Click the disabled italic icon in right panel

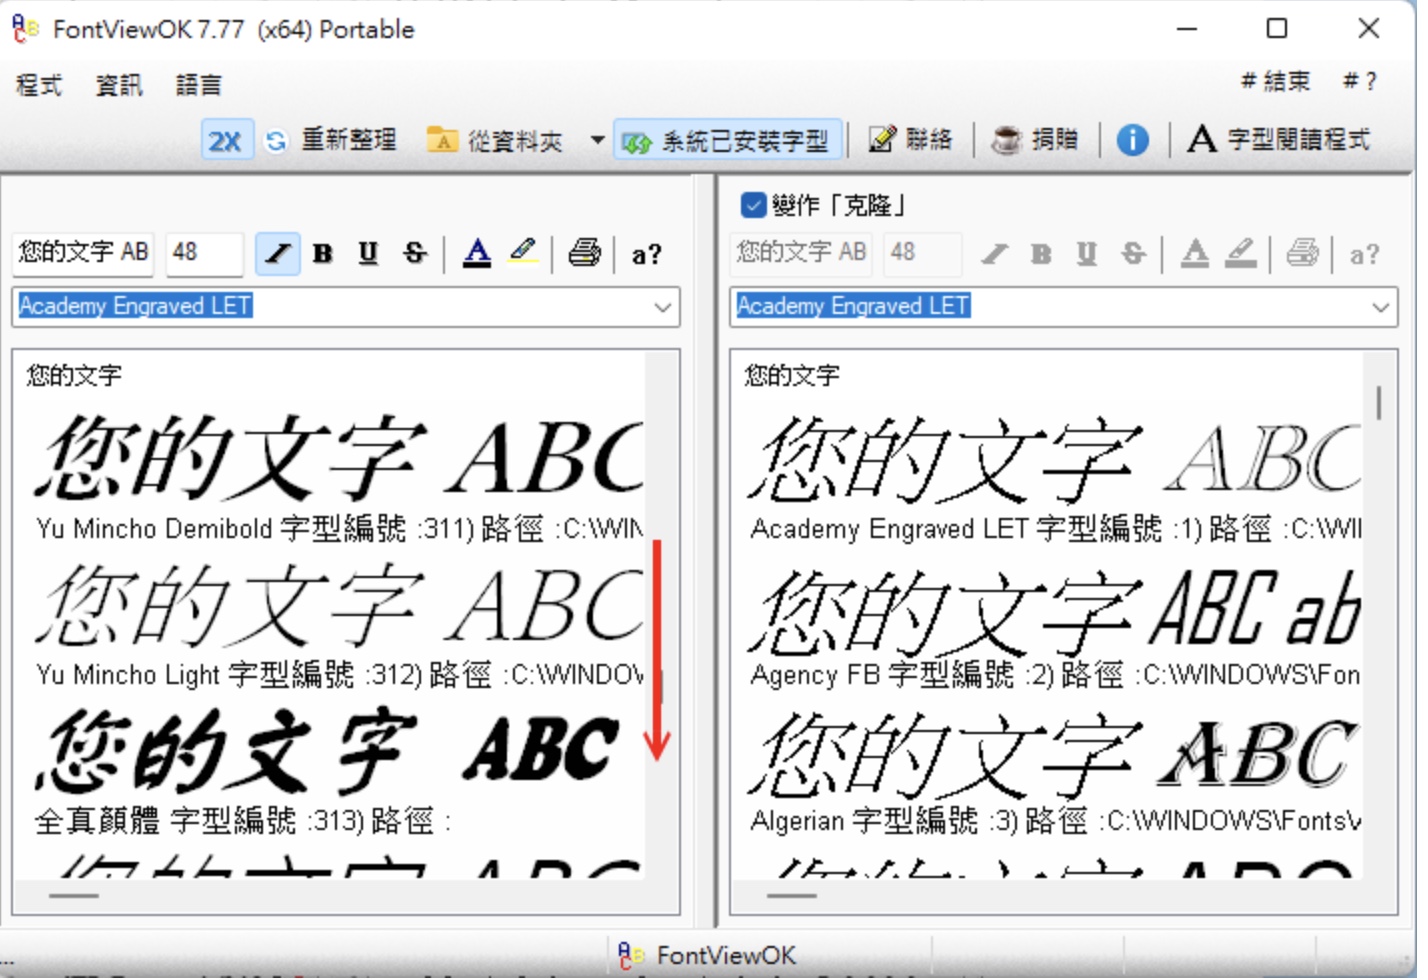tap(994, 255)
